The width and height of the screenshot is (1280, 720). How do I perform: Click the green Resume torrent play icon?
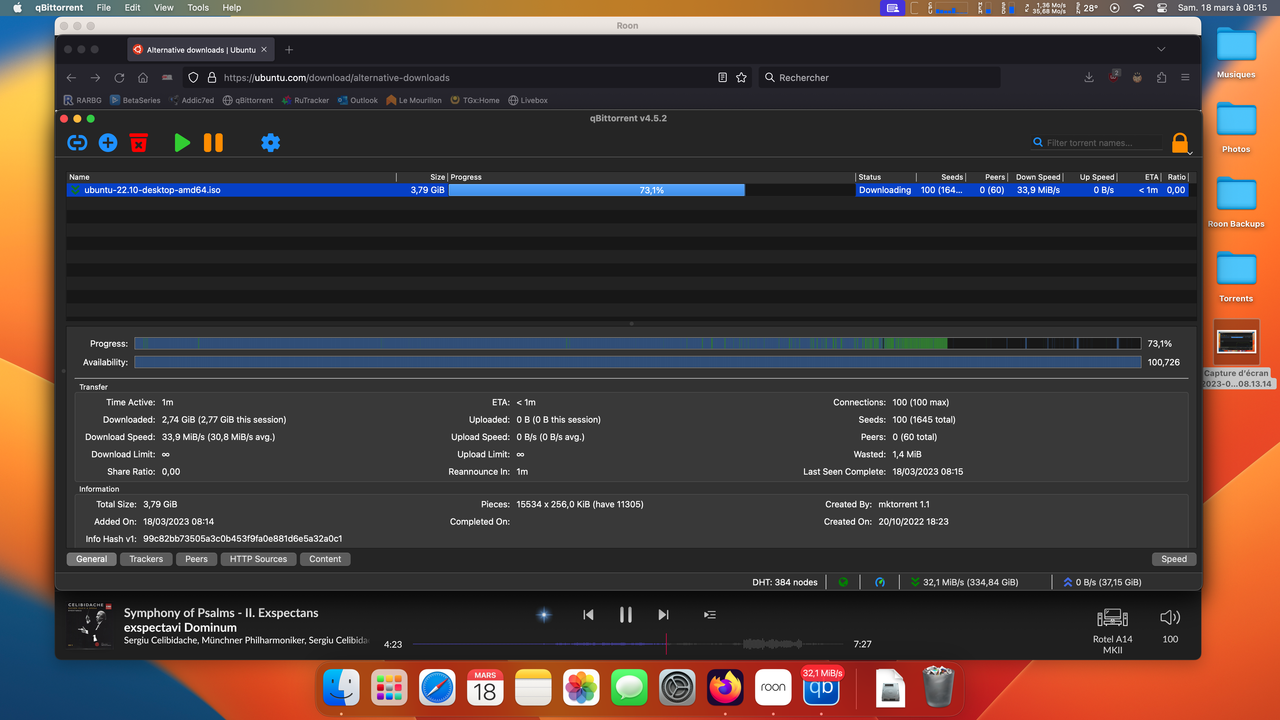pyautogui.click(x=182, y=143)
